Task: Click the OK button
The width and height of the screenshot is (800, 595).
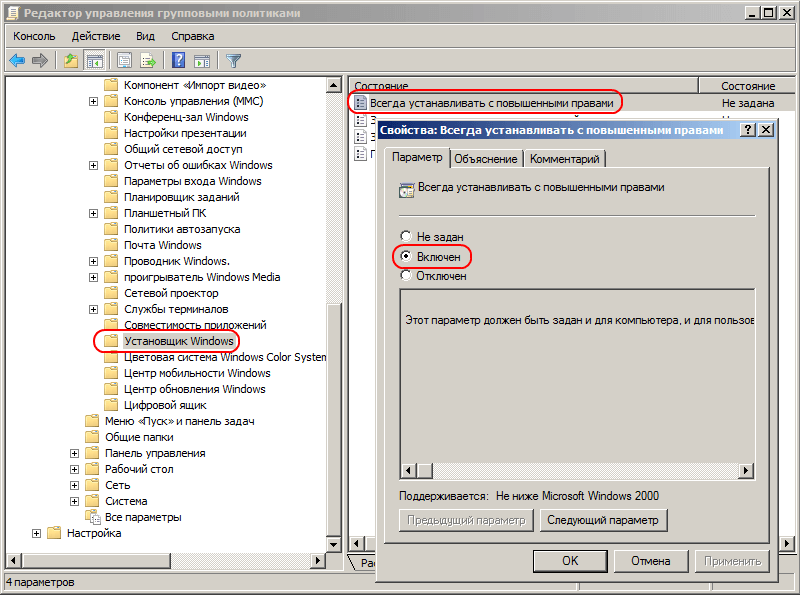Action: coord(570,561)
